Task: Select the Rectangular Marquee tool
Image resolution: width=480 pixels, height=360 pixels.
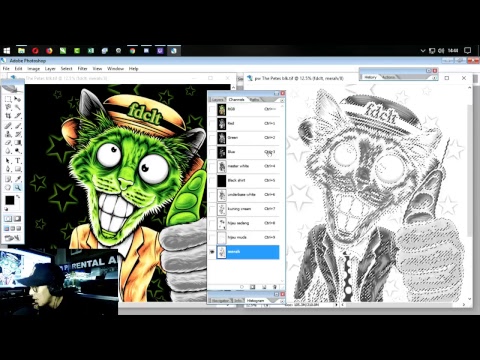Action: [8, 99]
